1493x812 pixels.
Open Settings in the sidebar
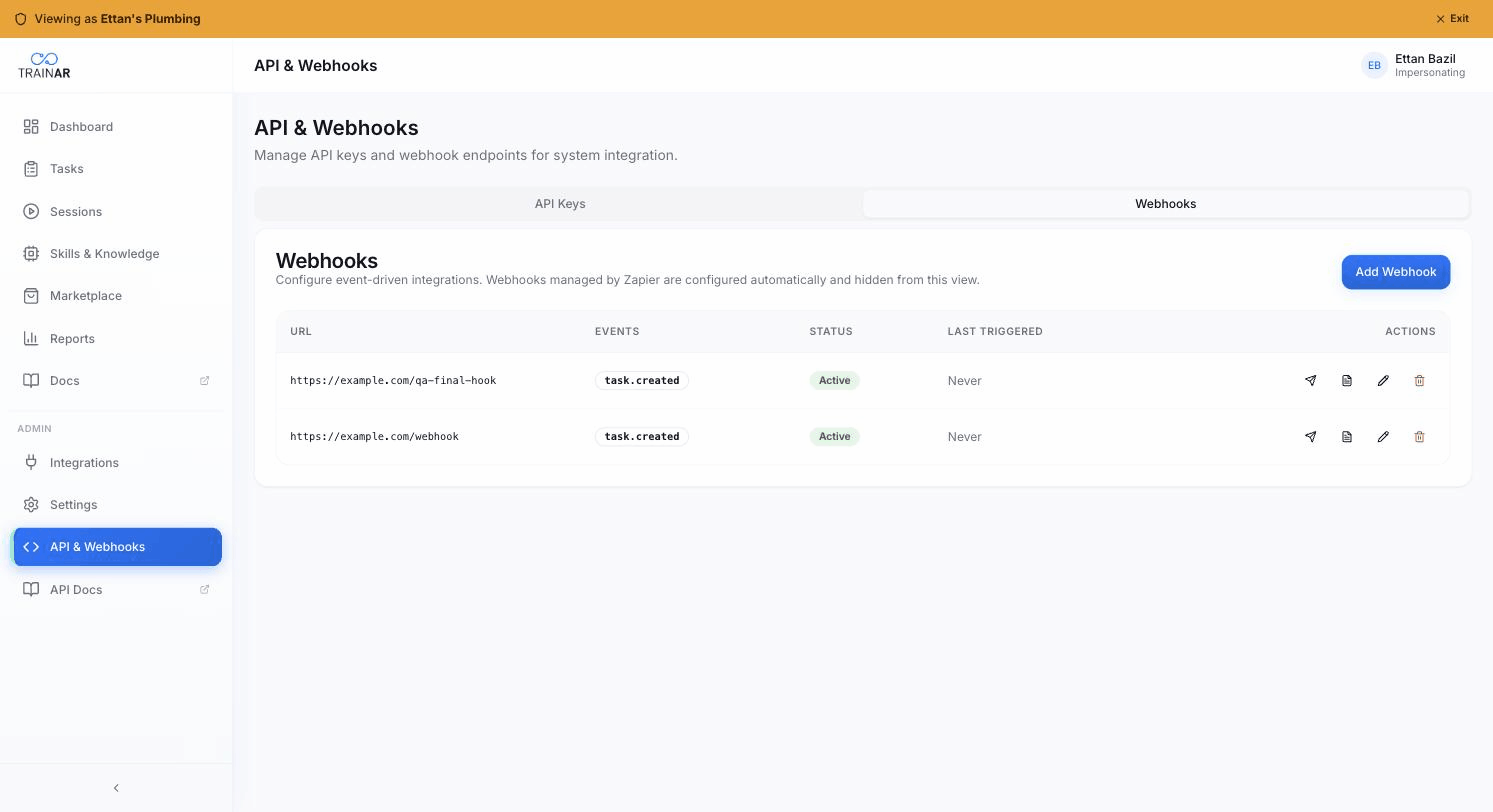117,505
